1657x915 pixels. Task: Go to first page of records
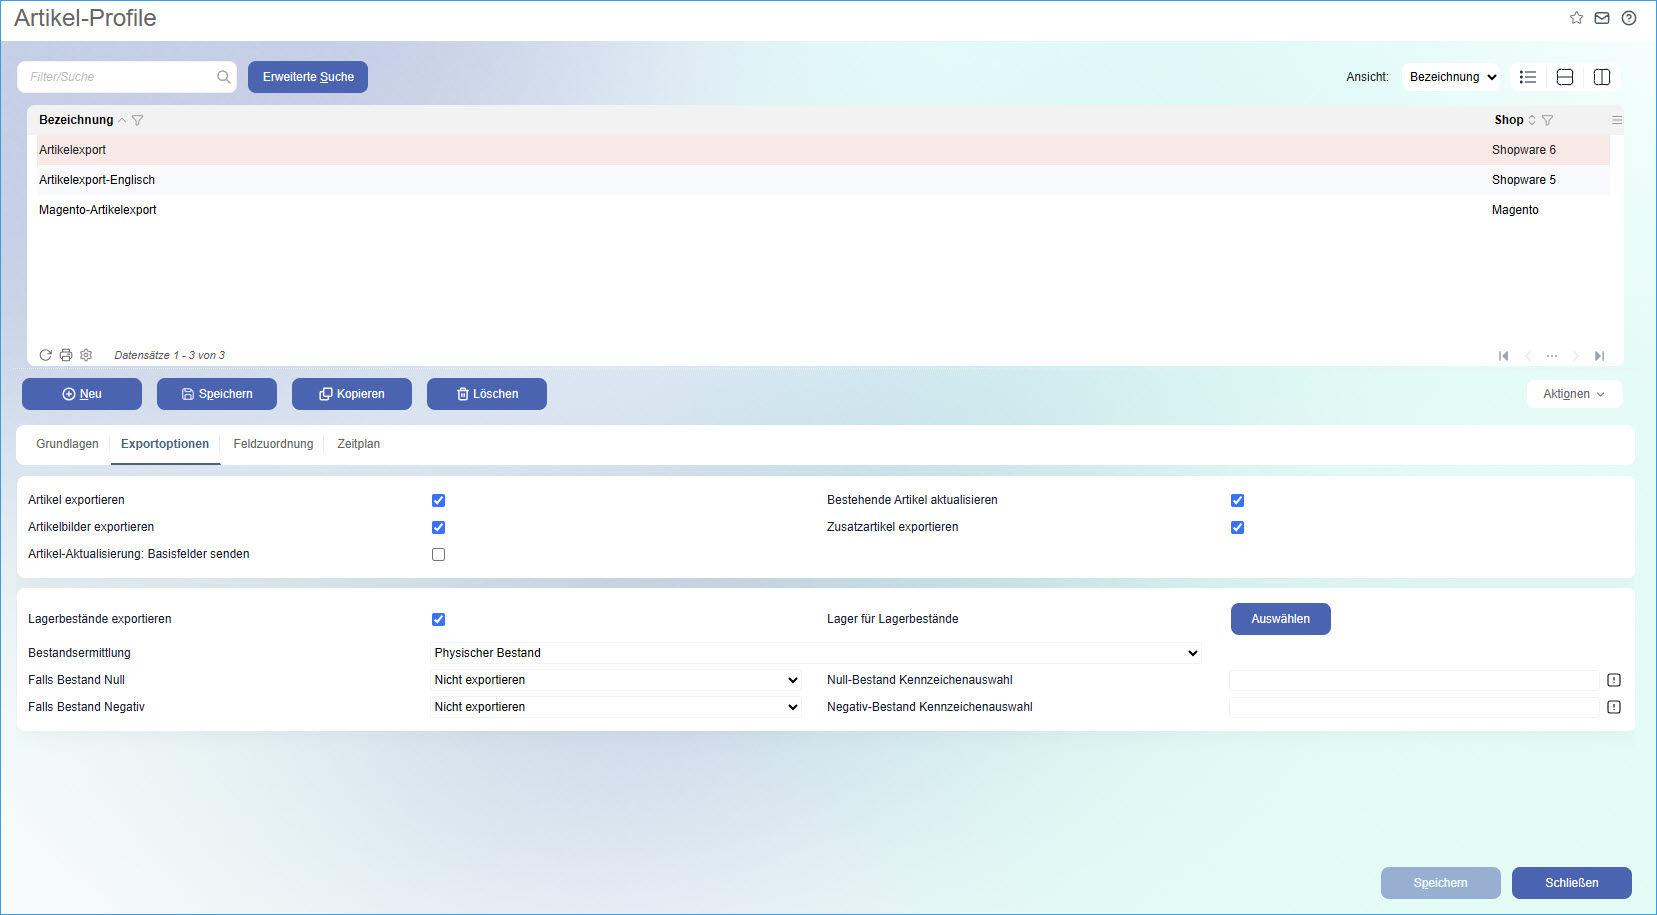click(1503, 356)
